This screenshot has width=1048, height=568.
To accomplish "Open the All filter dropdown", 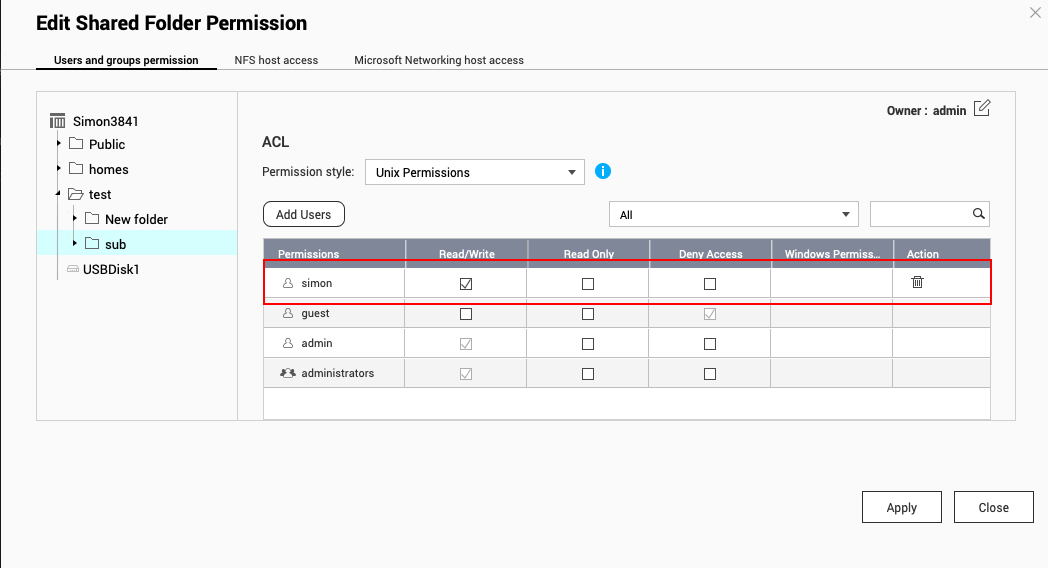I will pos(734,214).
